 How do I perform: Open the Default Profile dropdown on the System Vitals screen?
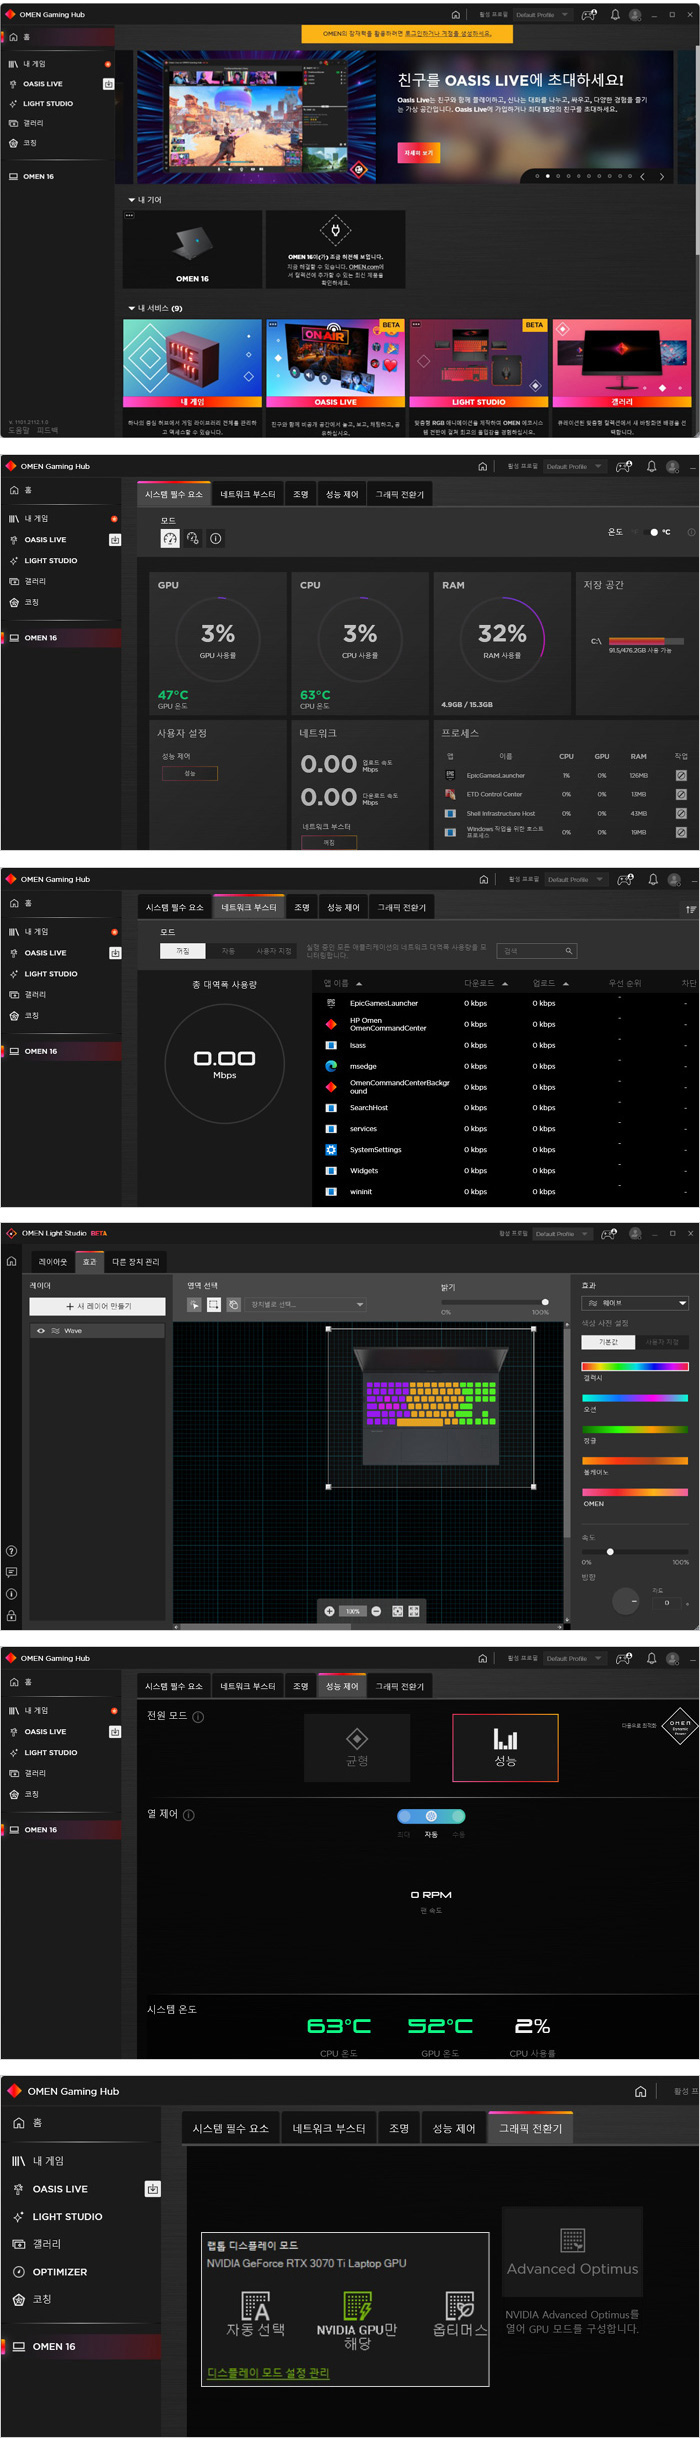(x=574, y=467)
